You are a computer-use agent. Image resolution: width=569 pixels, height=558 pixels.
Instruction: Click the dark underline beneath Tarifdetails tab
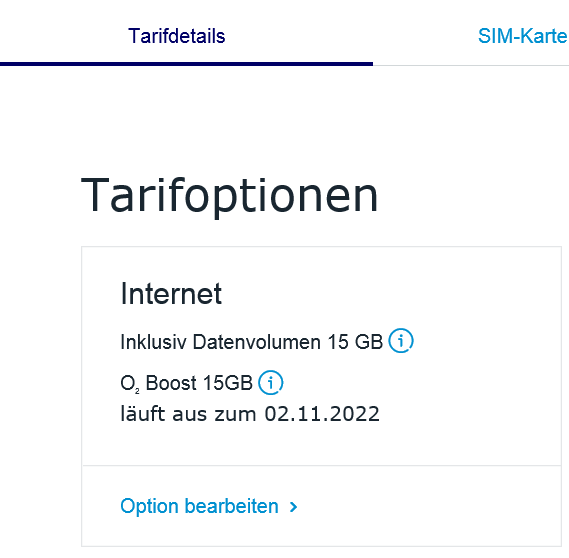(x=187, y=64)
